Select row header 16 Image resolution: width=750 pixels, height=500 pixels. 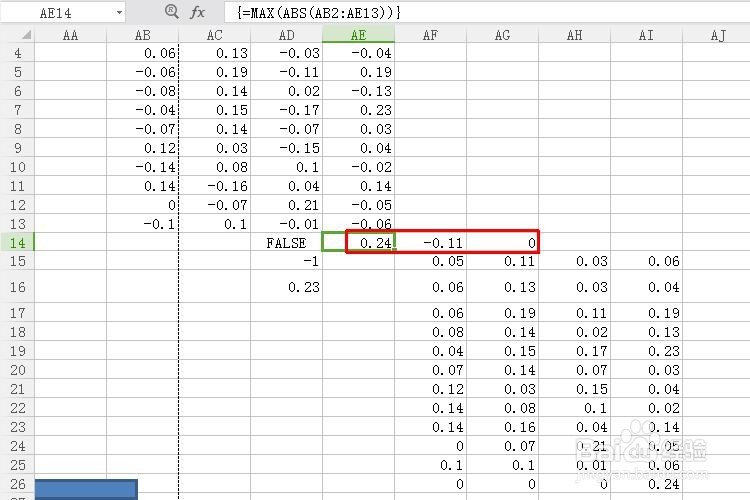click(x=18, y=287)
